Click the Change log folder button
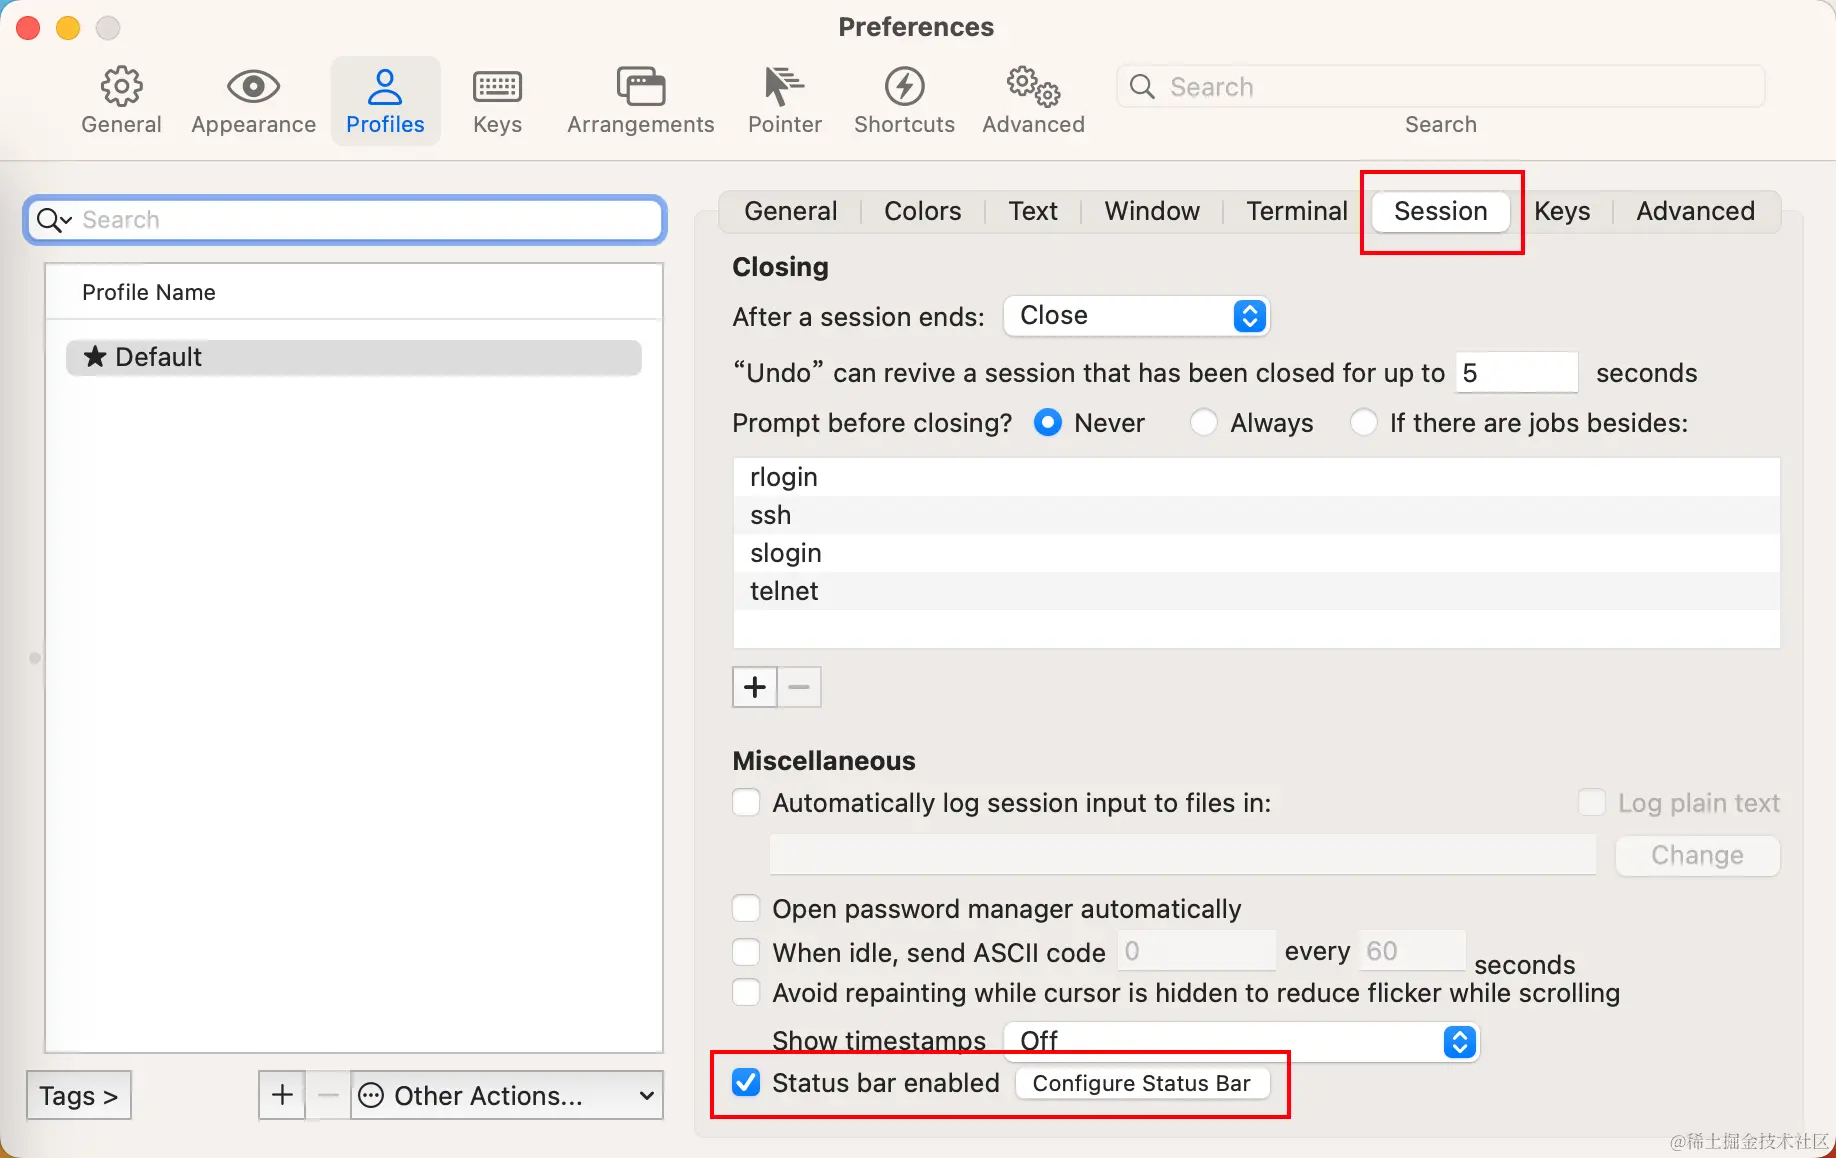Viewport: 1836px width, 1158px height. 1697,855
